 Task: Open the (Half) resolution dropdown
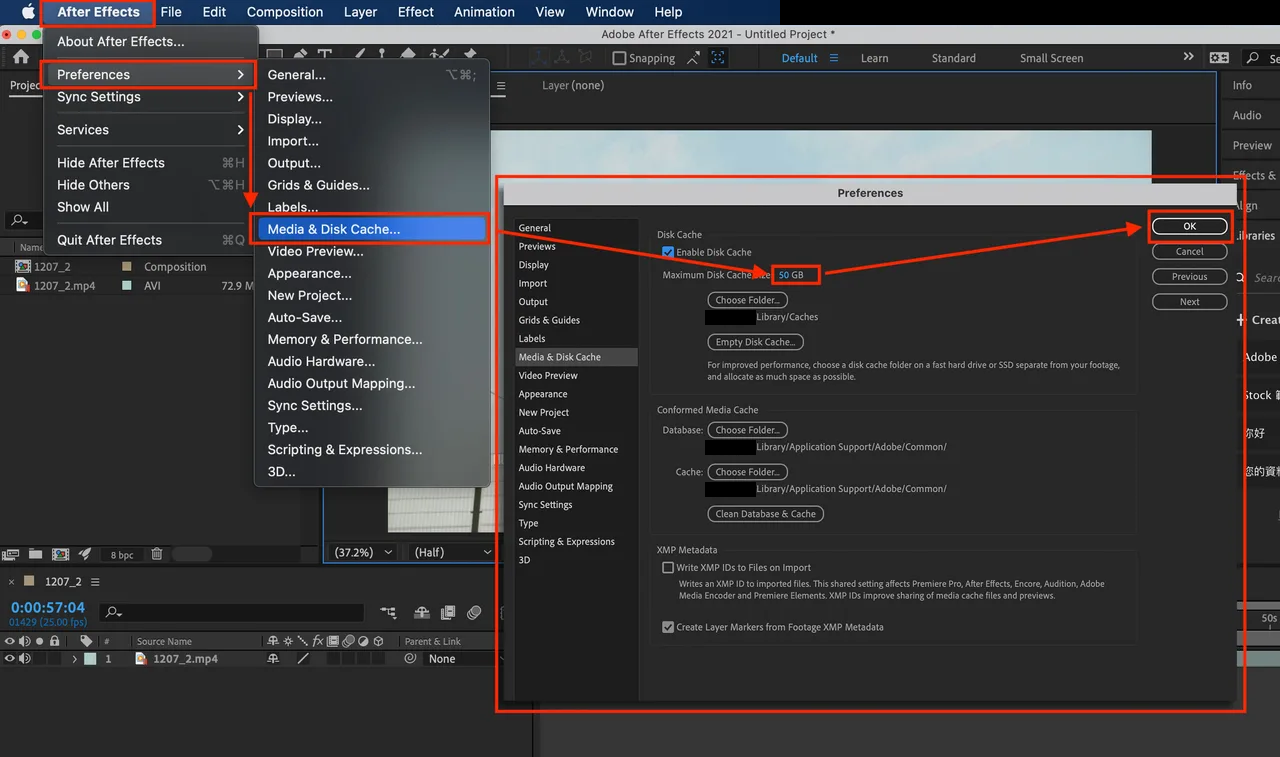[452, 552]
